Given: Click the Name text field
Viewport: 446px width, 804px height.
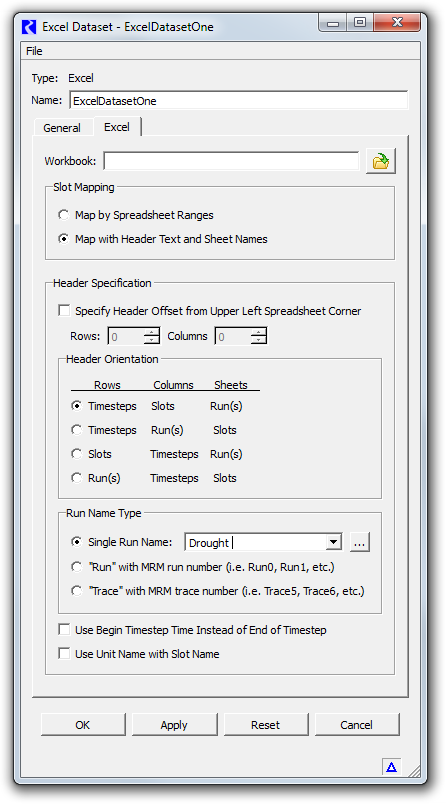Looking at the screenshot, I should pyautogui.click(x=239, y=100).
